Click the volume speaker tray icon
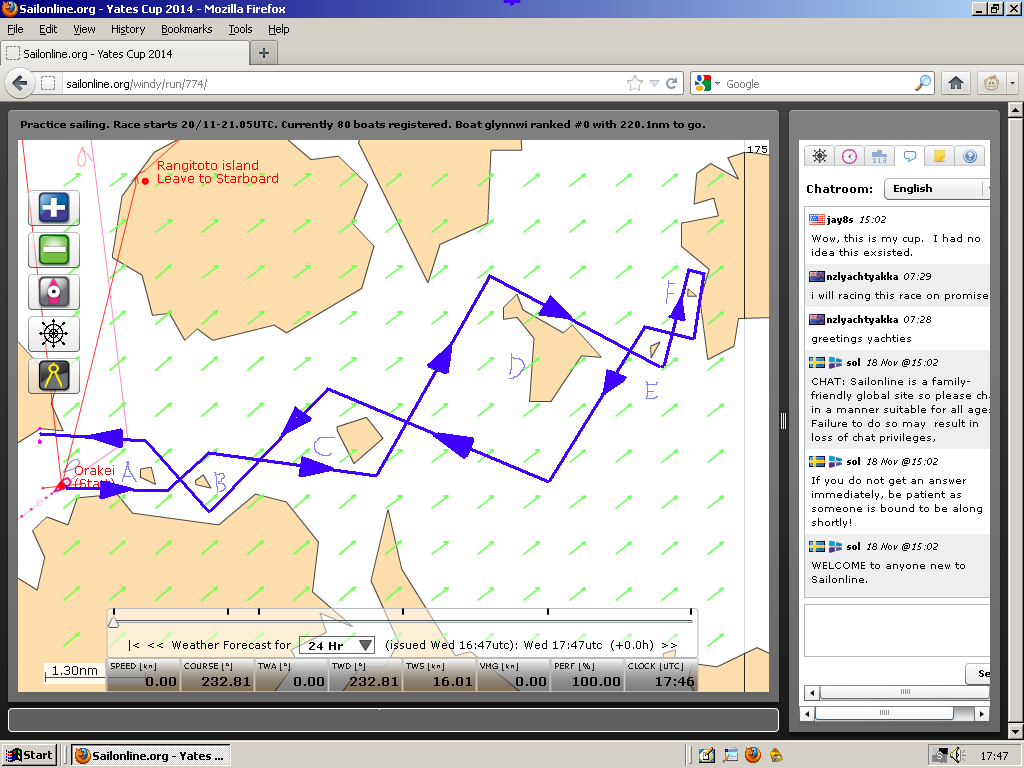This screenshot has width=1024, height=768. (x=957, y=756)
